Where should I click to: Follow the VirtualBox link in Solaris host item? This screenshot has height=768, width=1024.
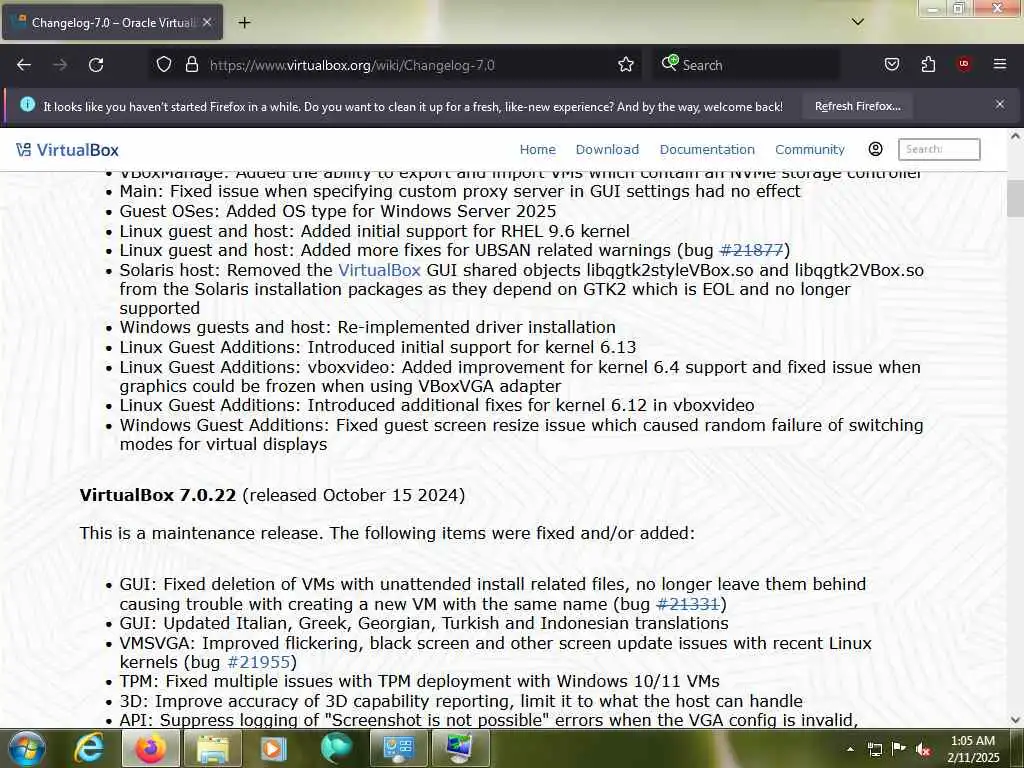click(379, 270)
